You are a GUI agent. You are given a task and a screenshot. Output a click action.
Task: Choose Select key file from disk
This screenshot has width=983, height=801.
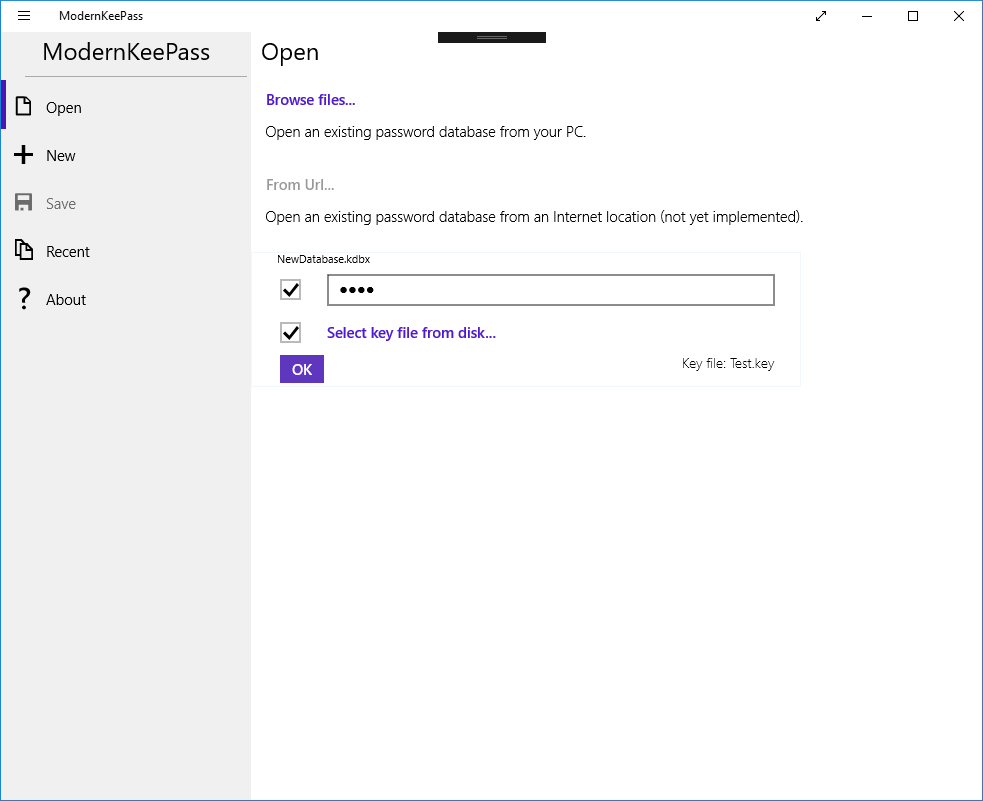pyautogui.click(x=411, y=333)
